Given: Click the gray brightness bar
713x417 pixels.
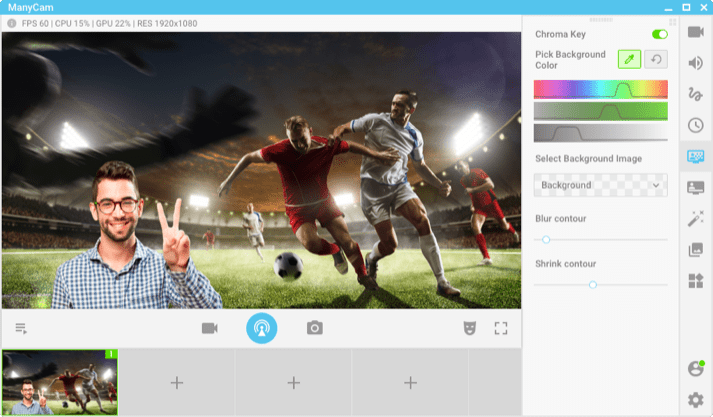Looking at the screenshot, I should point(601,133).
